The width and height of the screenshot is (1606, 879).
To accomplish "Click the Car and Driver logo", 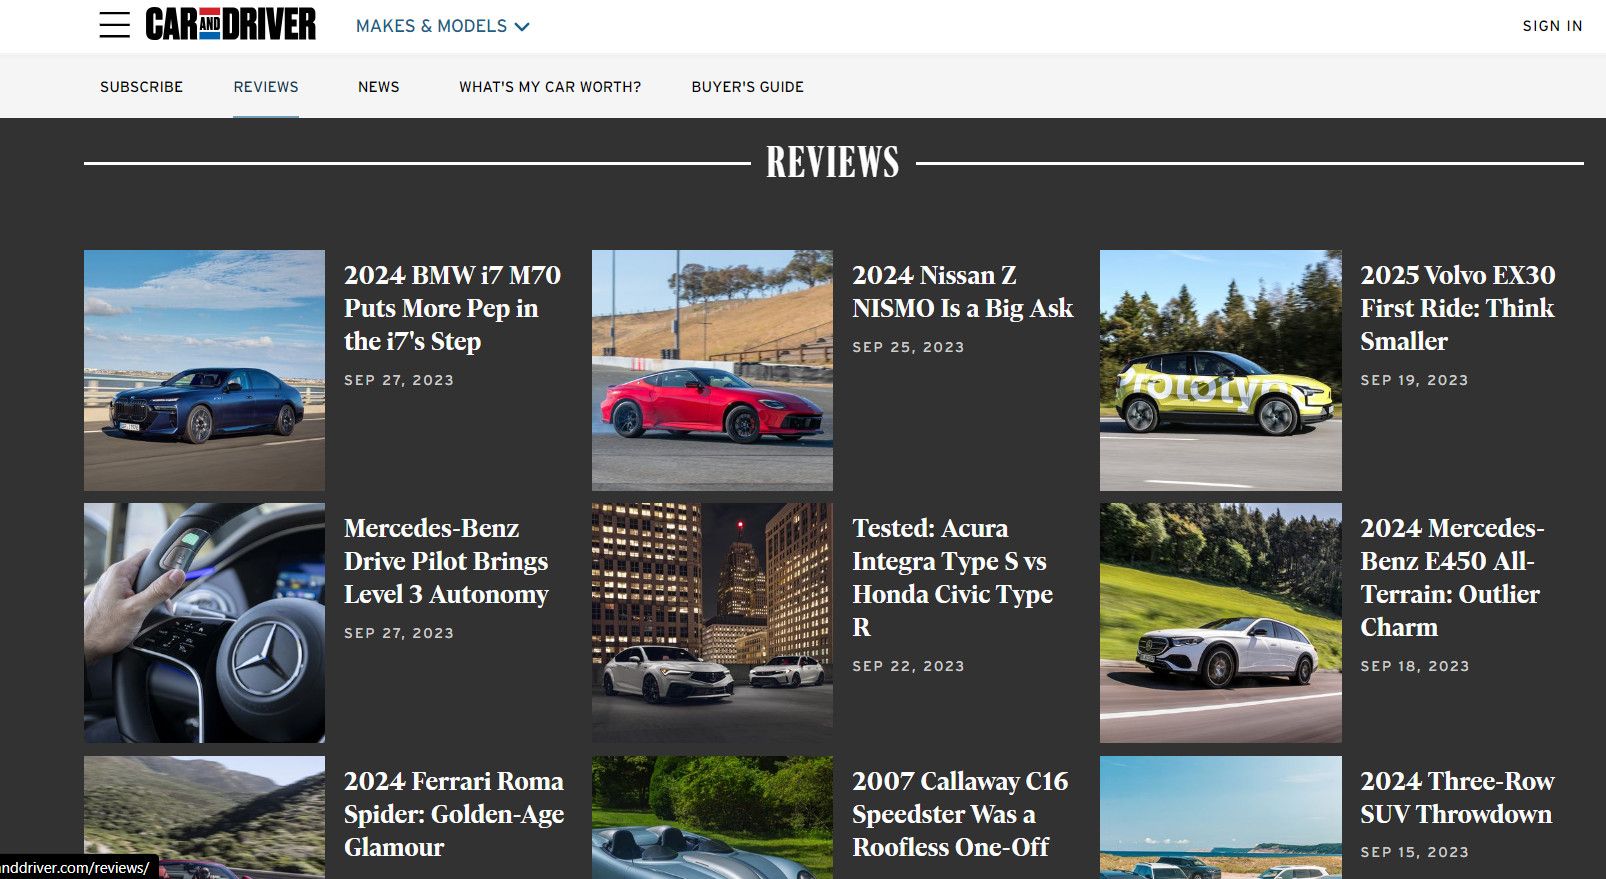I will pyautogui.click(x=231, y=24).
